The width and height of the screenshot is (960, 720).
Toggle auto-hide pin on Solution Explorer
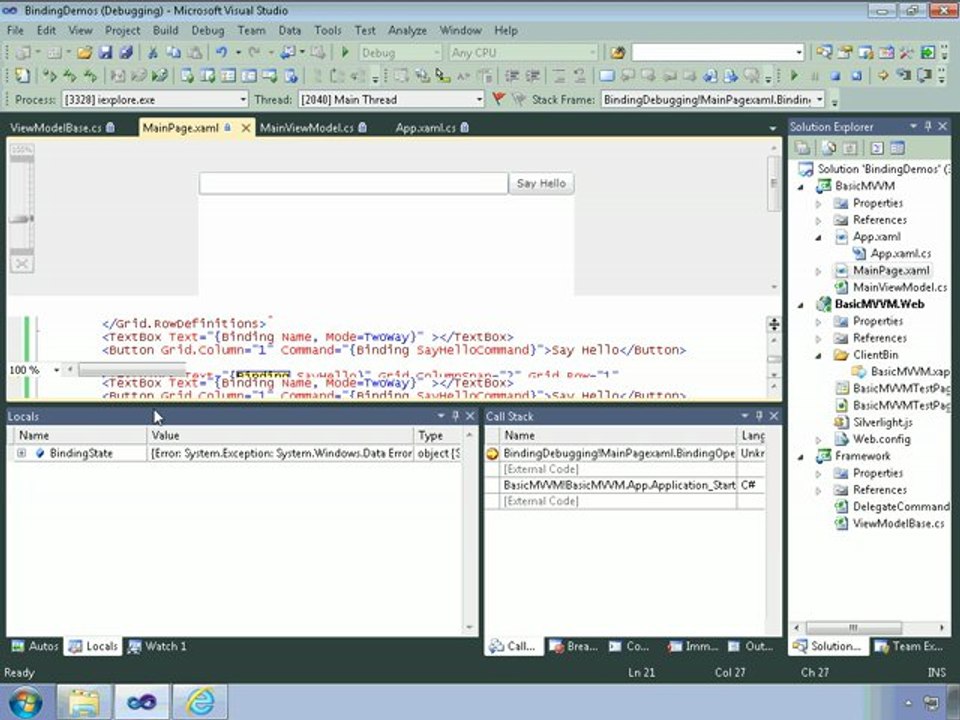point(928,127)
